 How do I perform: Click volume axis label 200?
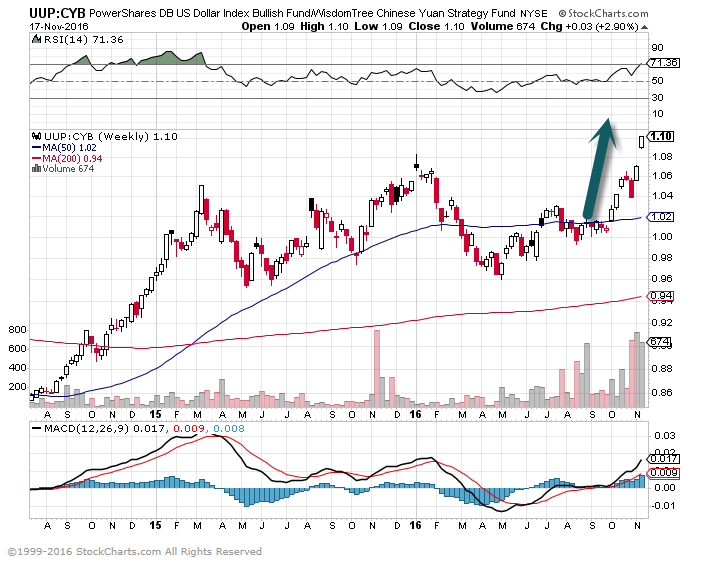18,387
